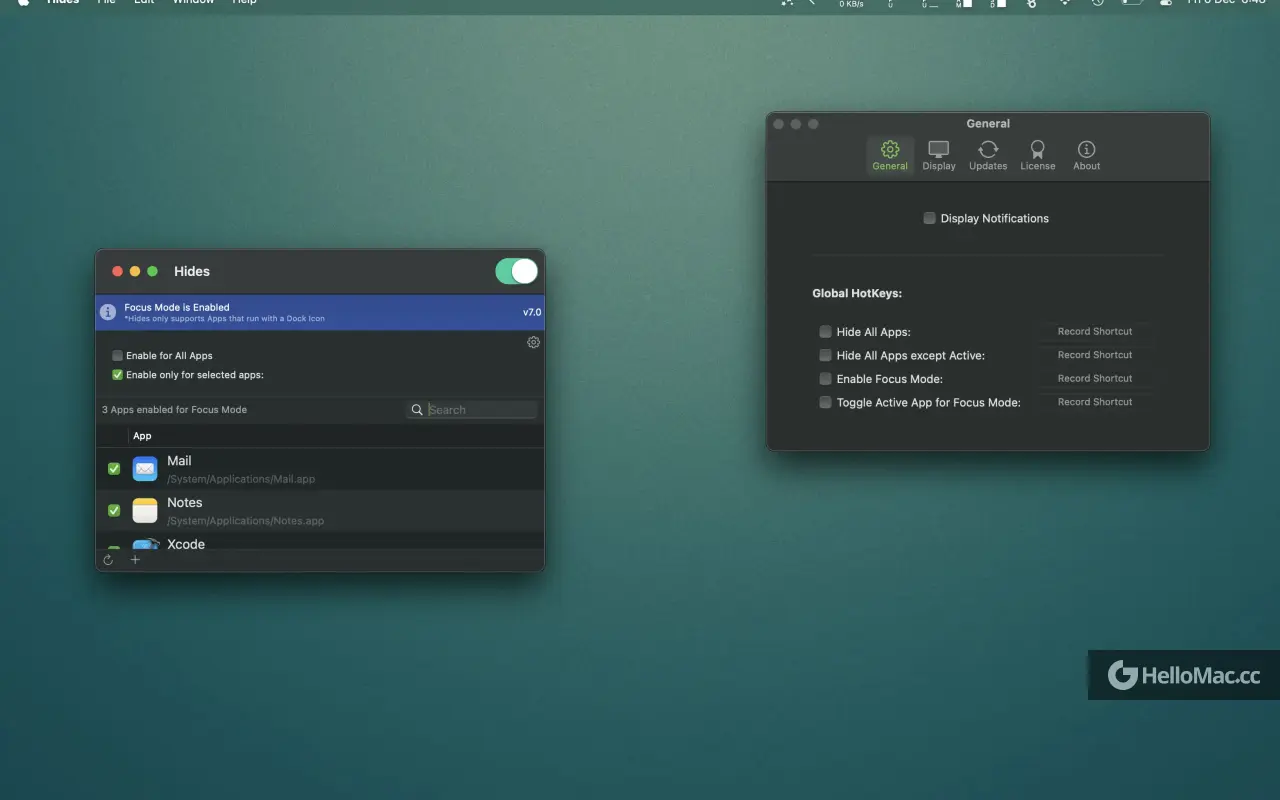Viewport: 1280px width, 800px height.
Task: Enable Display Notifications checkbox
Action: pyautogui.click(x=929, y=218)
